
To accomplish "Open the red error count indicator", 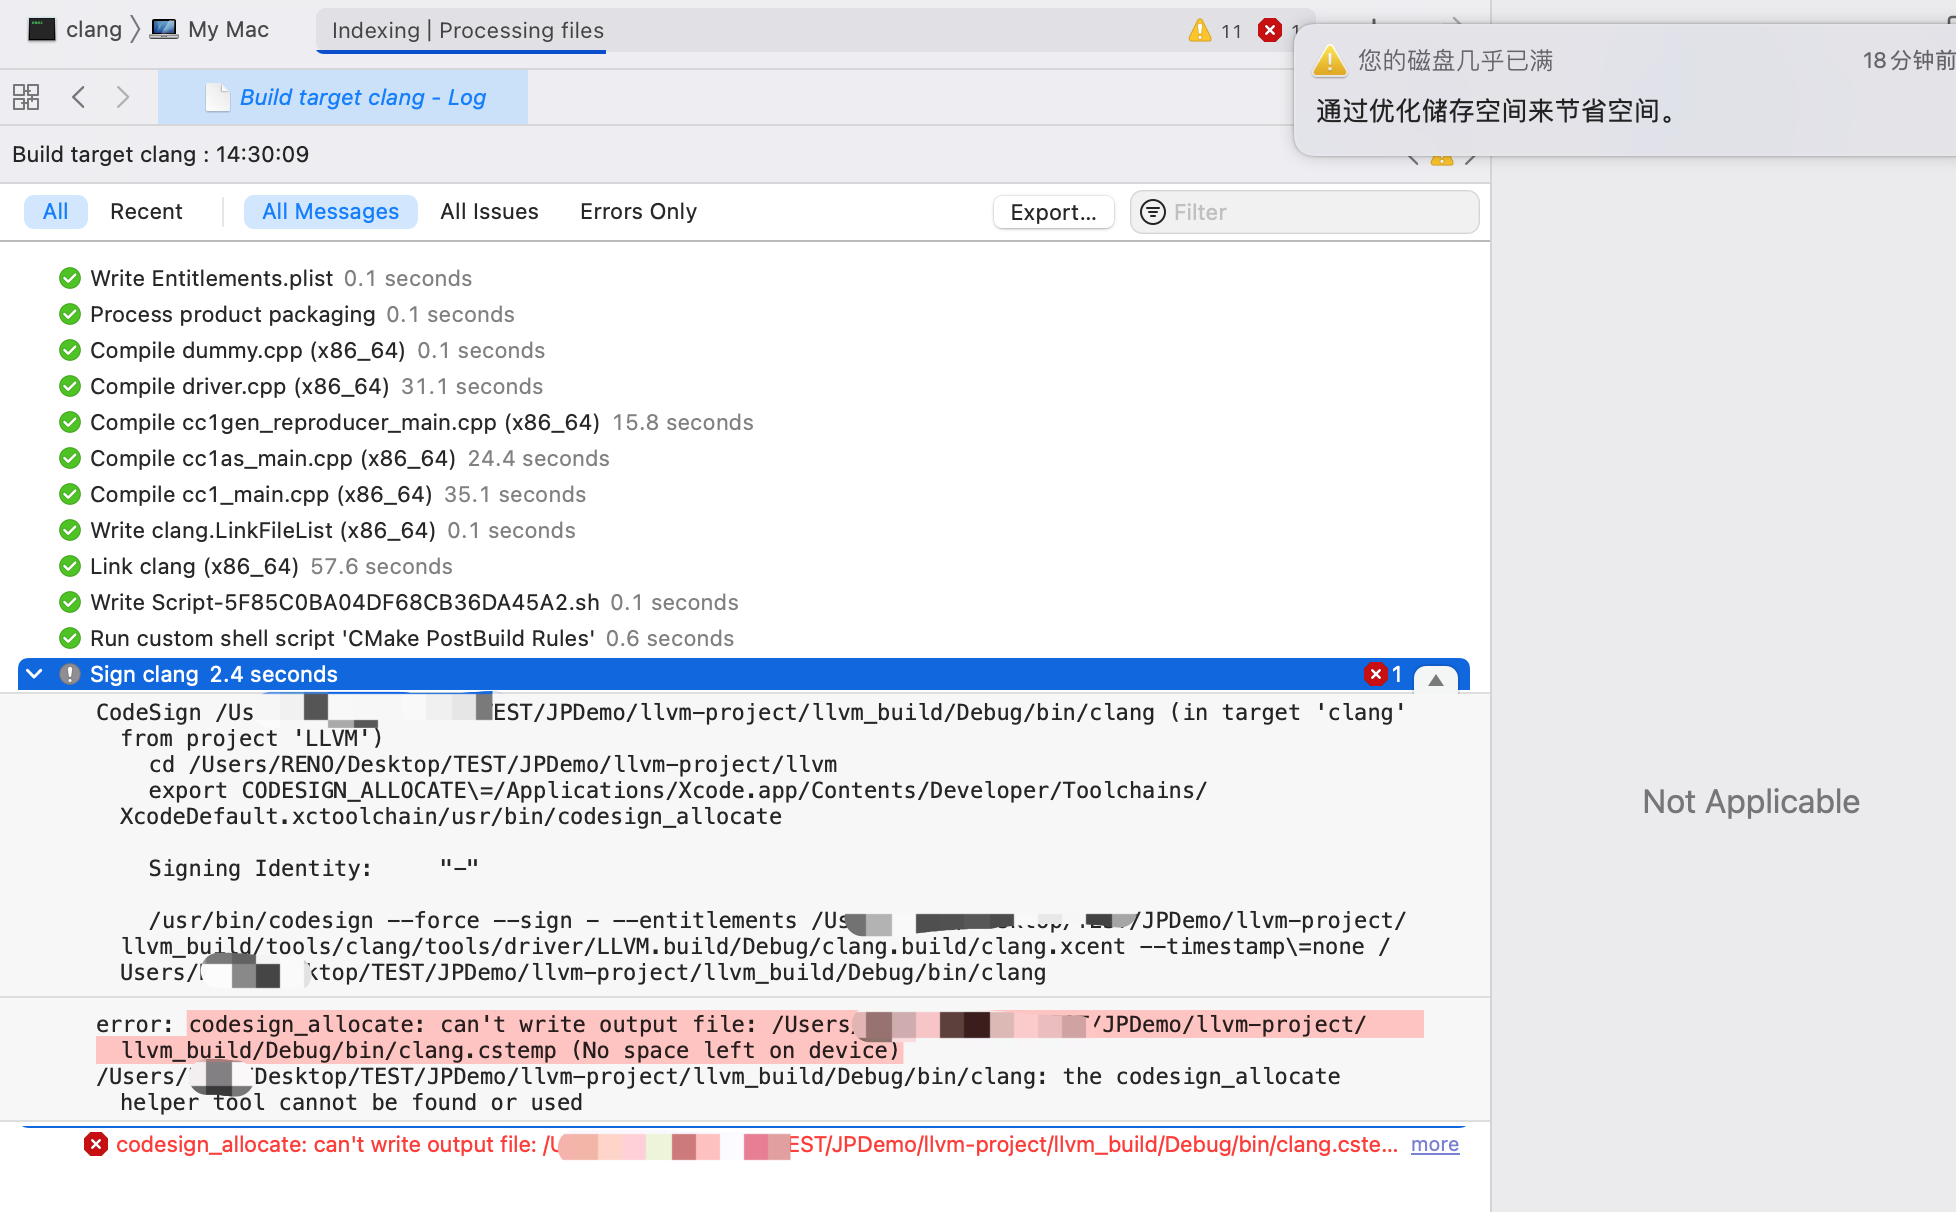I will (x=1270, y=30).
